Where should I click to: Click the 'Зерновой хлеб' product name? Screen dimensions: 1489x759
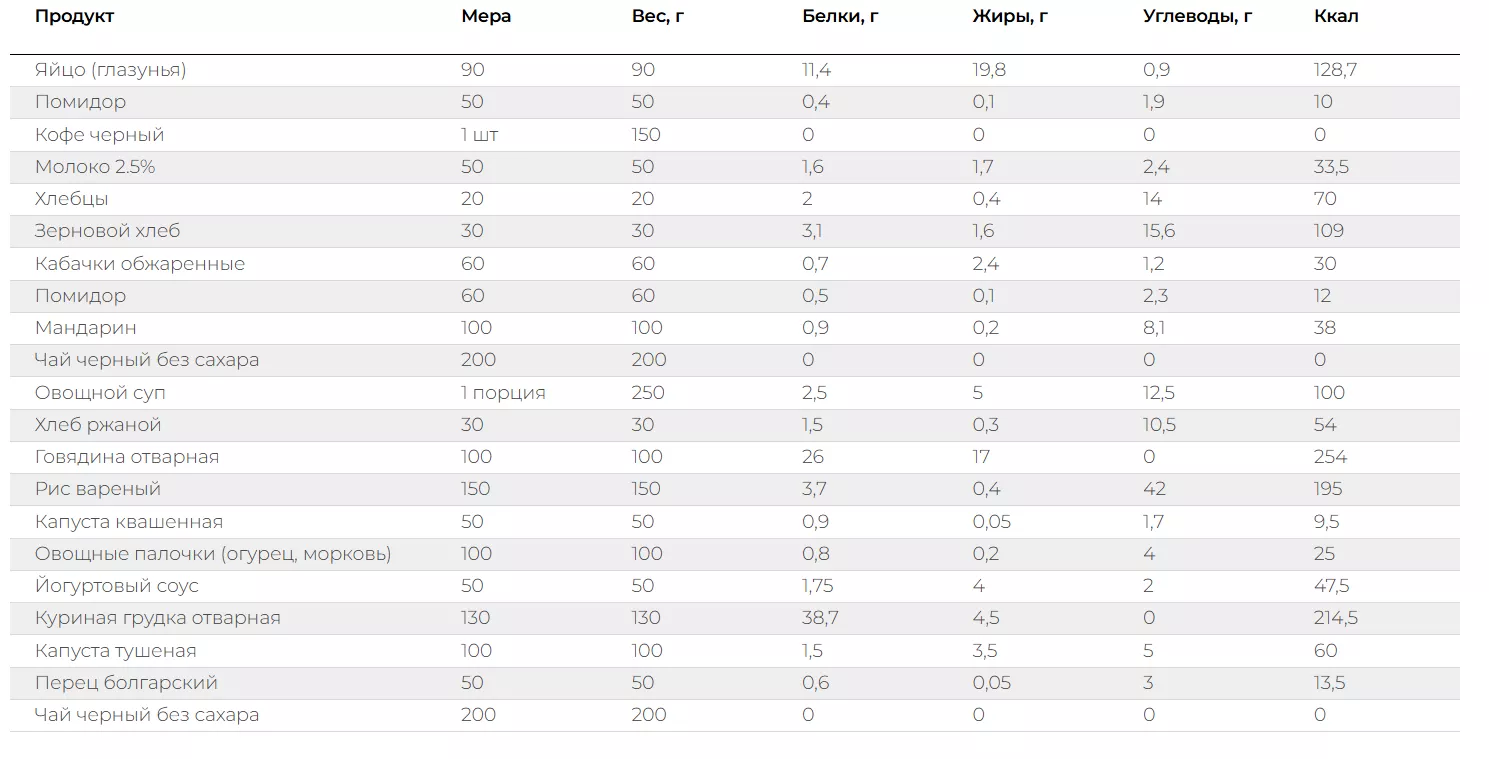(x=107, y=231)
